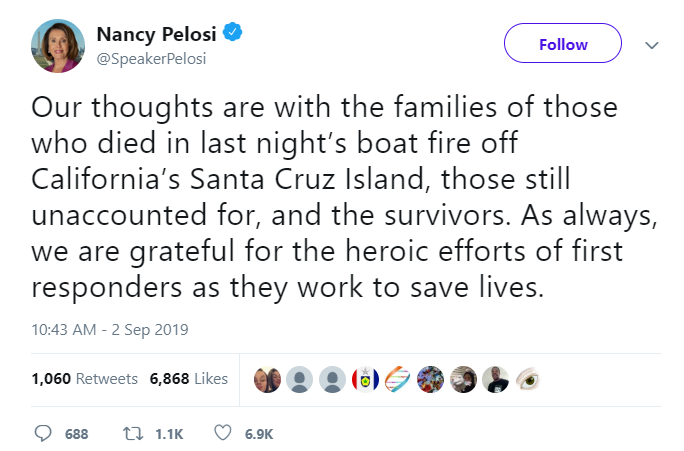Retweet this tweet using the retweet icon
The width and height of the screenshot is (684, 451).
(129, 434)
